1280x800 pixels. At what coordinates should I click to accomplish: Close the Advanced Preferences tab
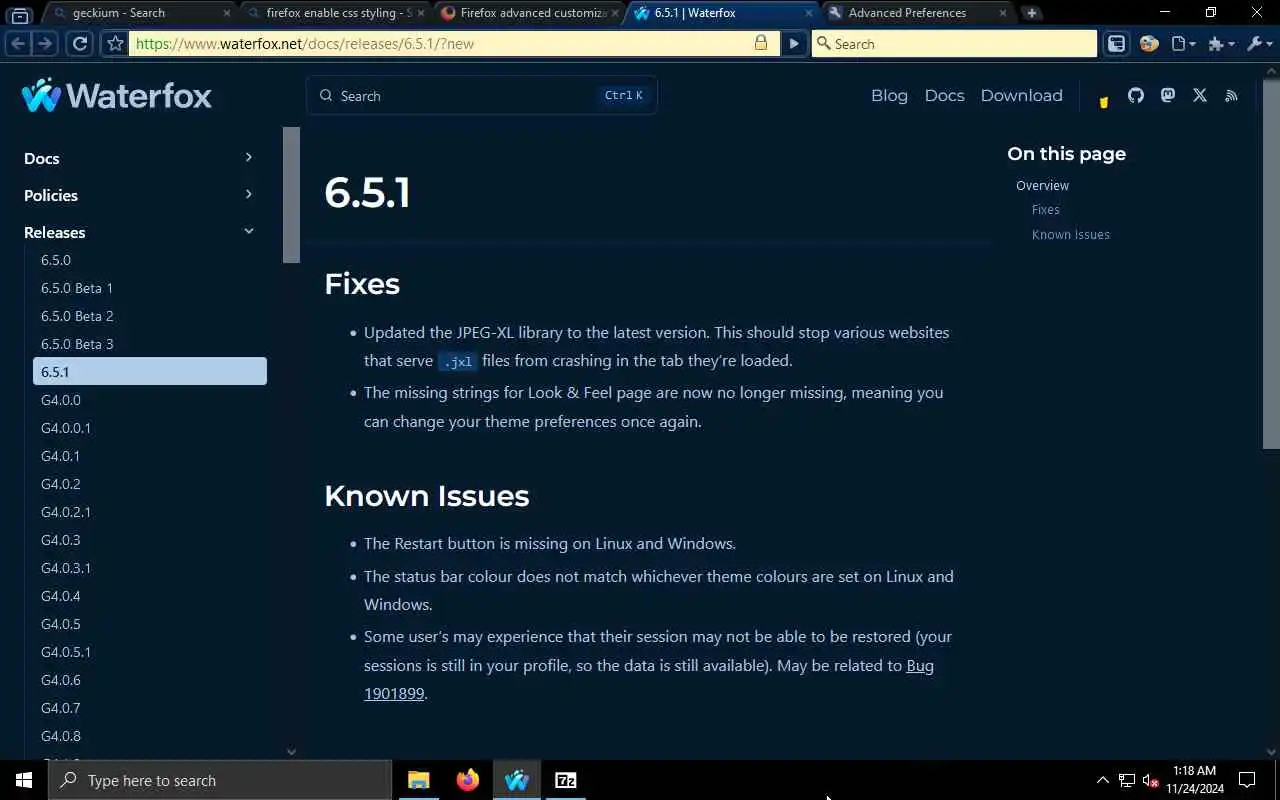[1003, 13]
